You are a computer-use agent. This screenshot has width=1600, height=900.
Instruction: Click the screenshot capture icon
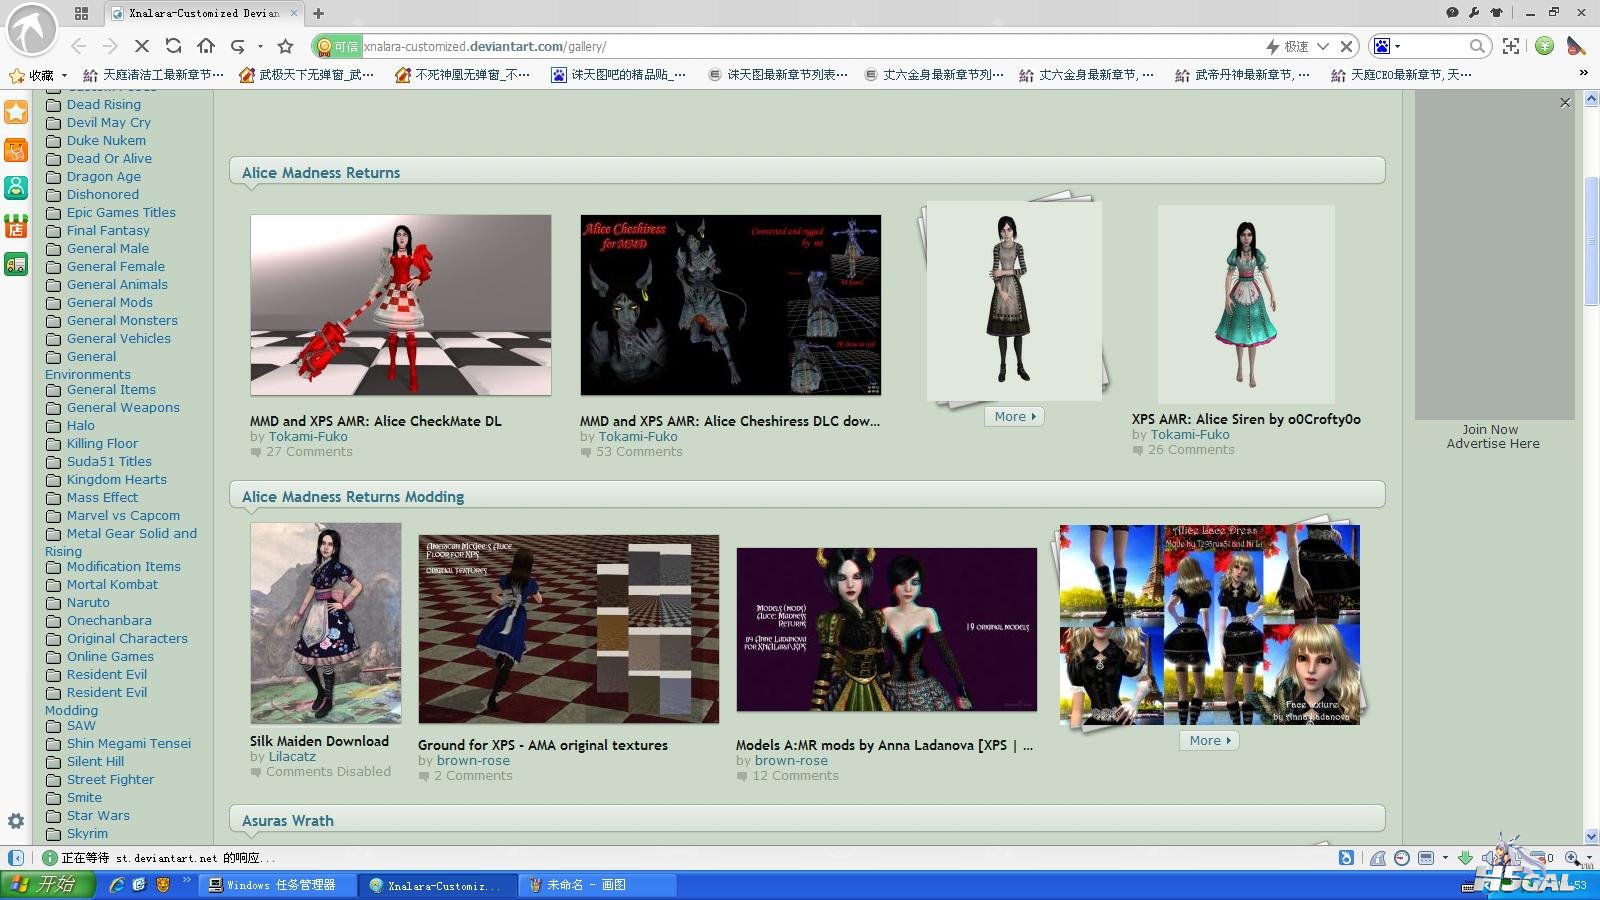[1511, 46]
